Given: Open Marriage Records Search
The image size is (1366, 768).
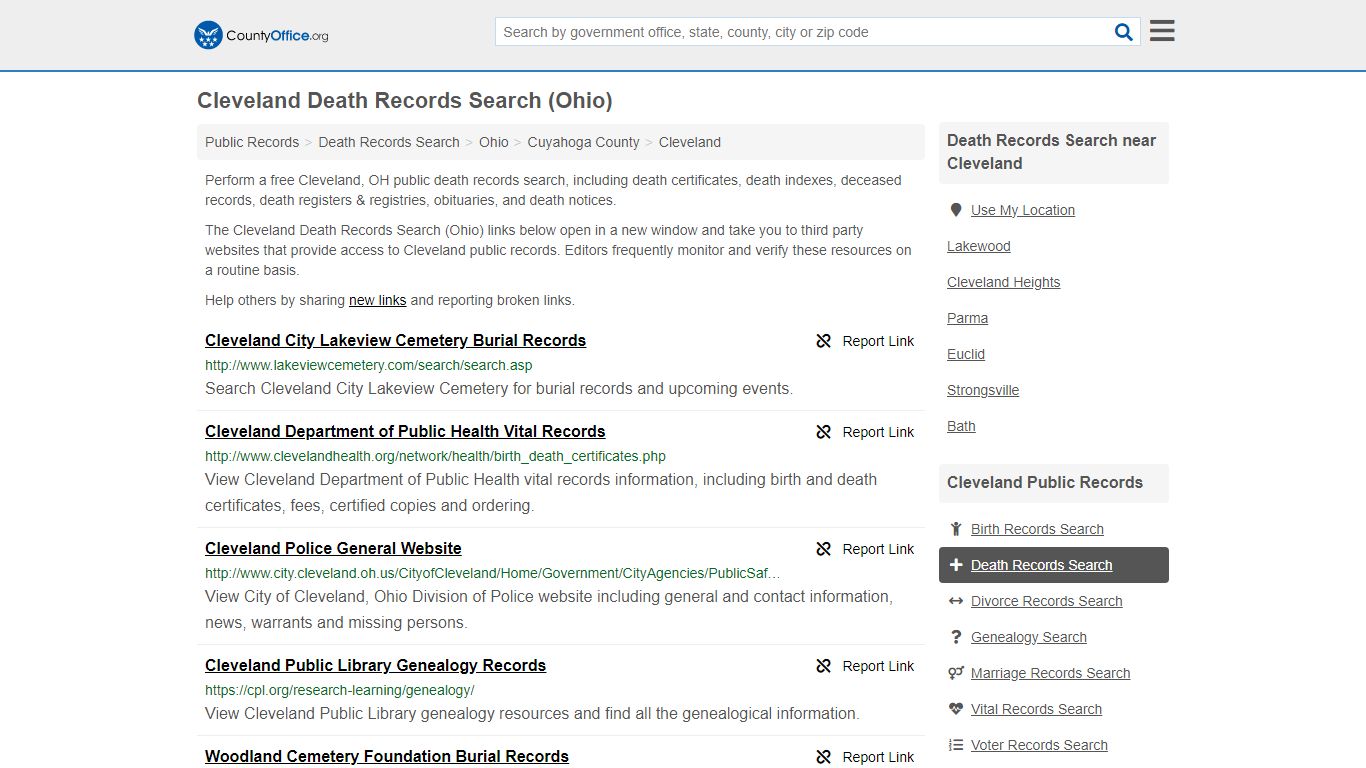Looking at the screenshot, I should [x=1051, y=673].
